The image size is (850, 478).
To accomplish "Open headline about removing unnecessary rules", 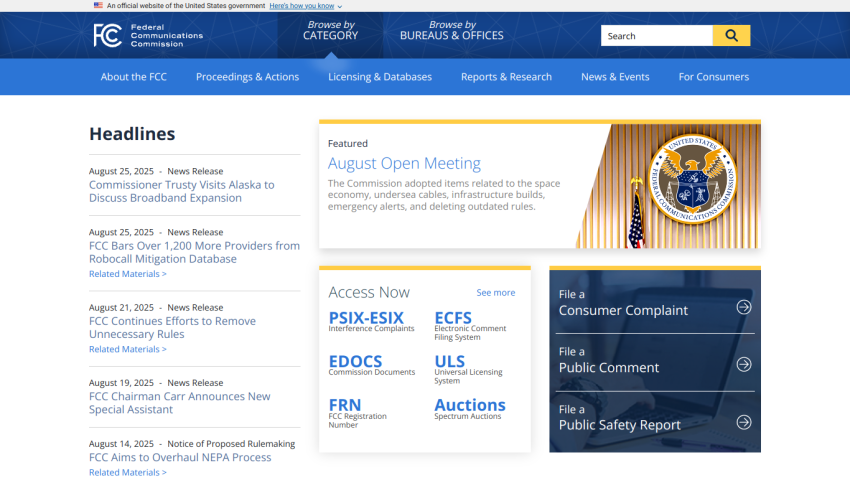I will pos(172,327).
